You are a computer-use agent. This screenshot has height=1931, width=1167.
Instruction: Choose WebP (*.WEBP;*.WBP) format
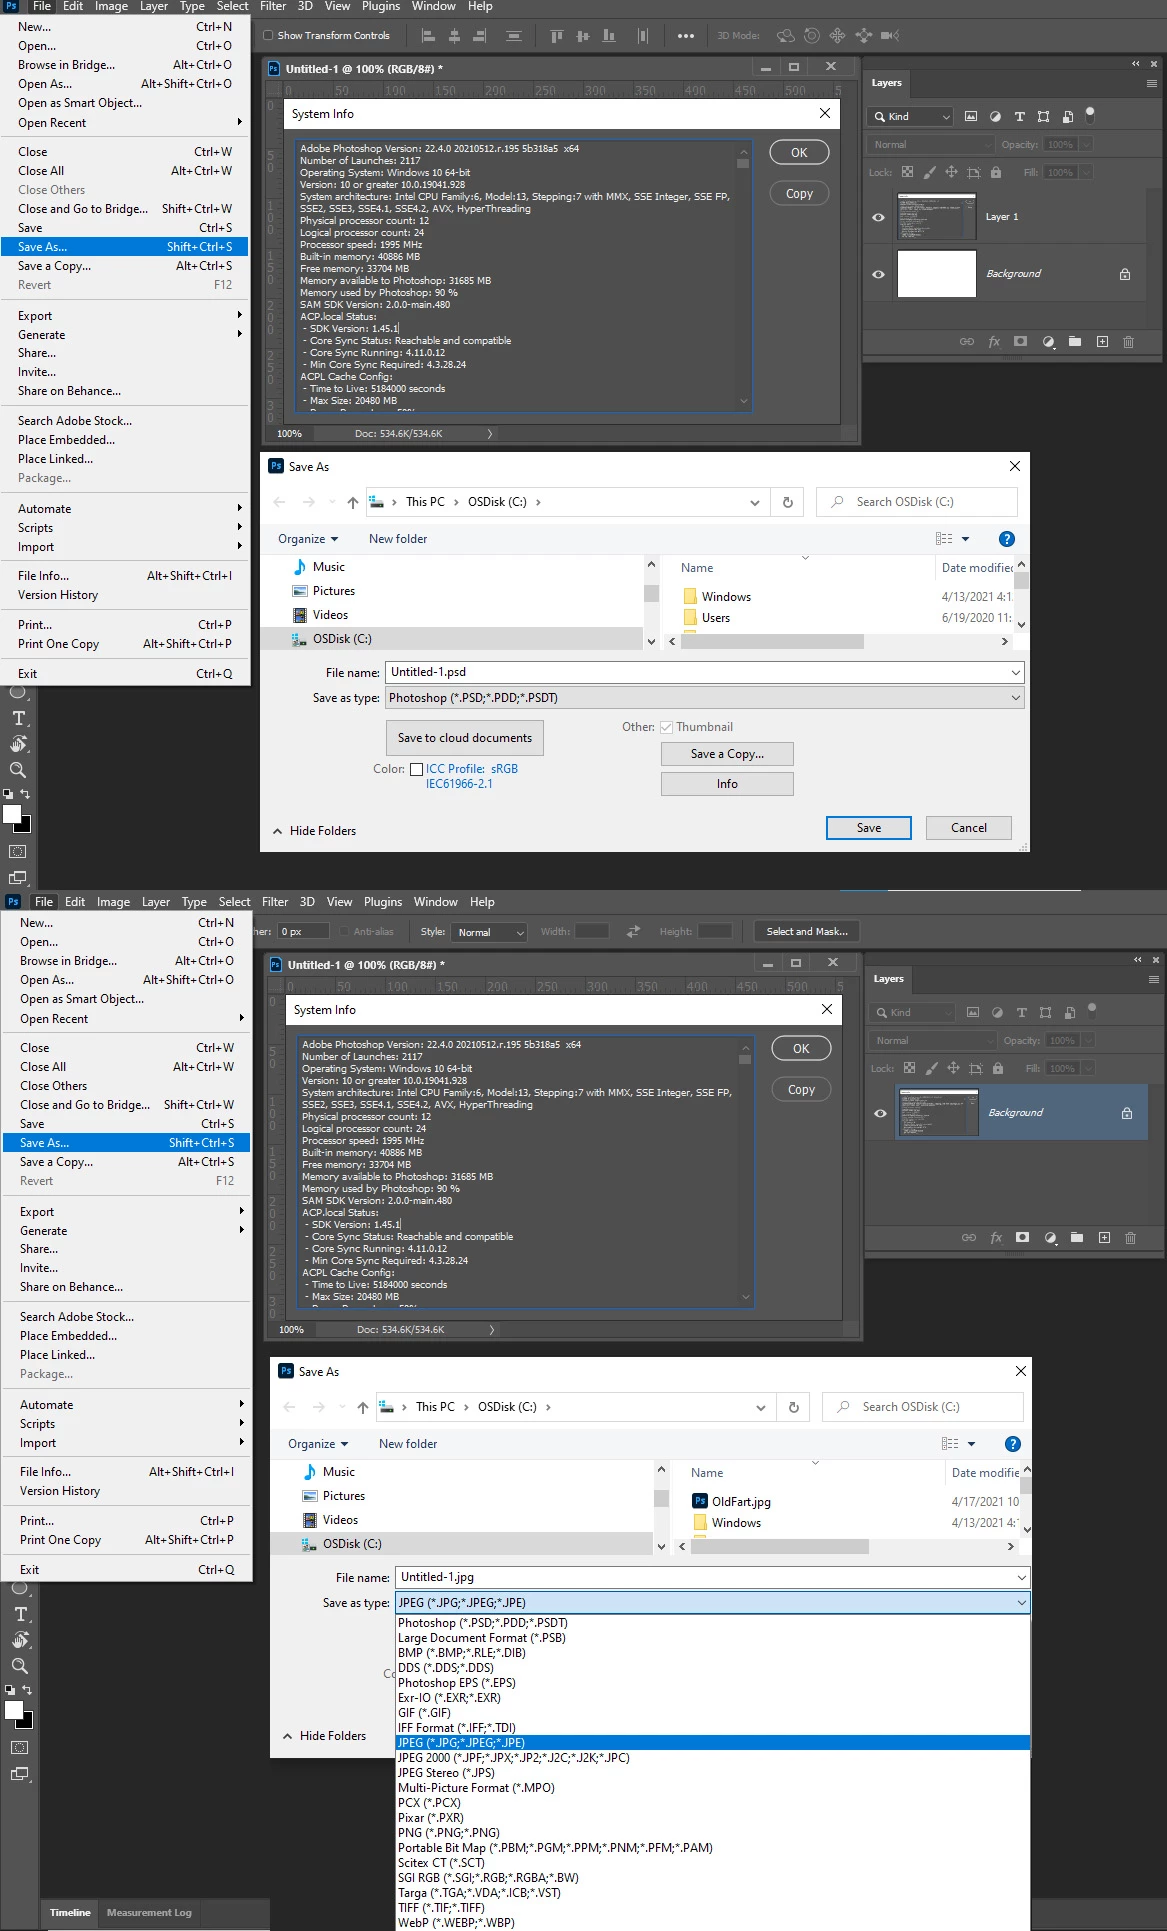[x=456, y=1923]
